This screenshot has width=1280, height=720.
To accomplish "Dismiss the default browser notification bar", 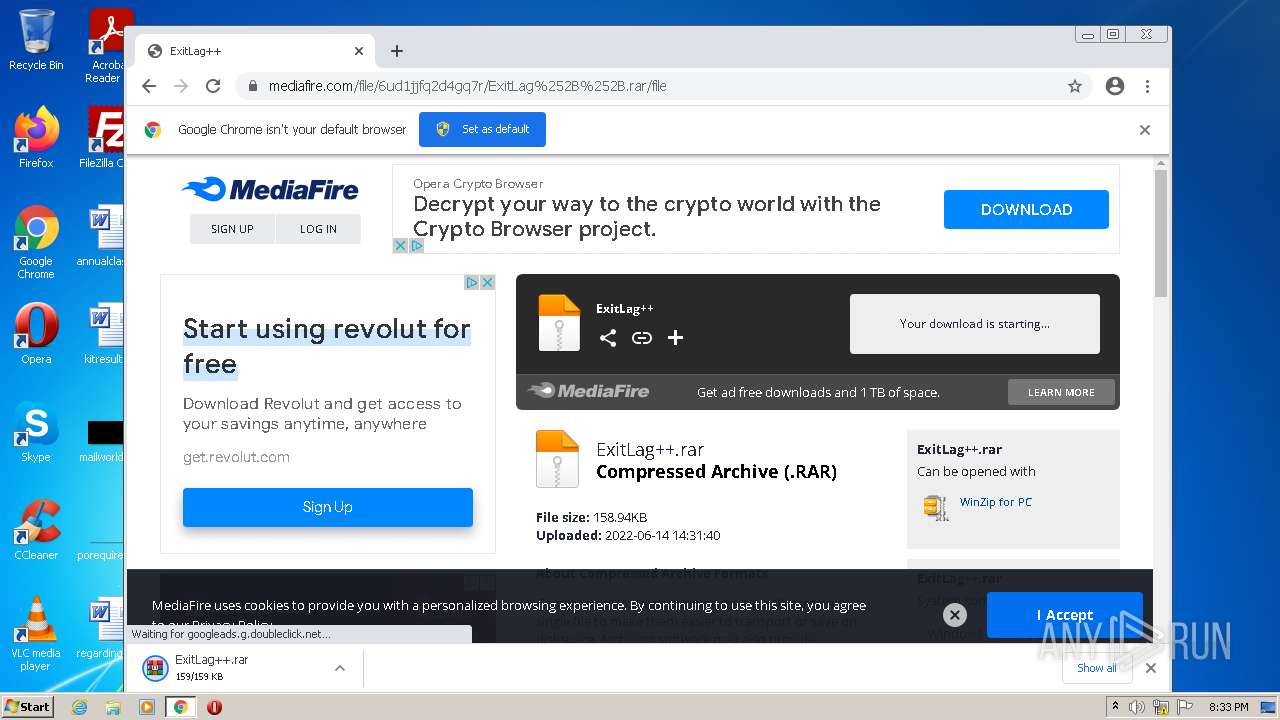I will click(1145, 130).
